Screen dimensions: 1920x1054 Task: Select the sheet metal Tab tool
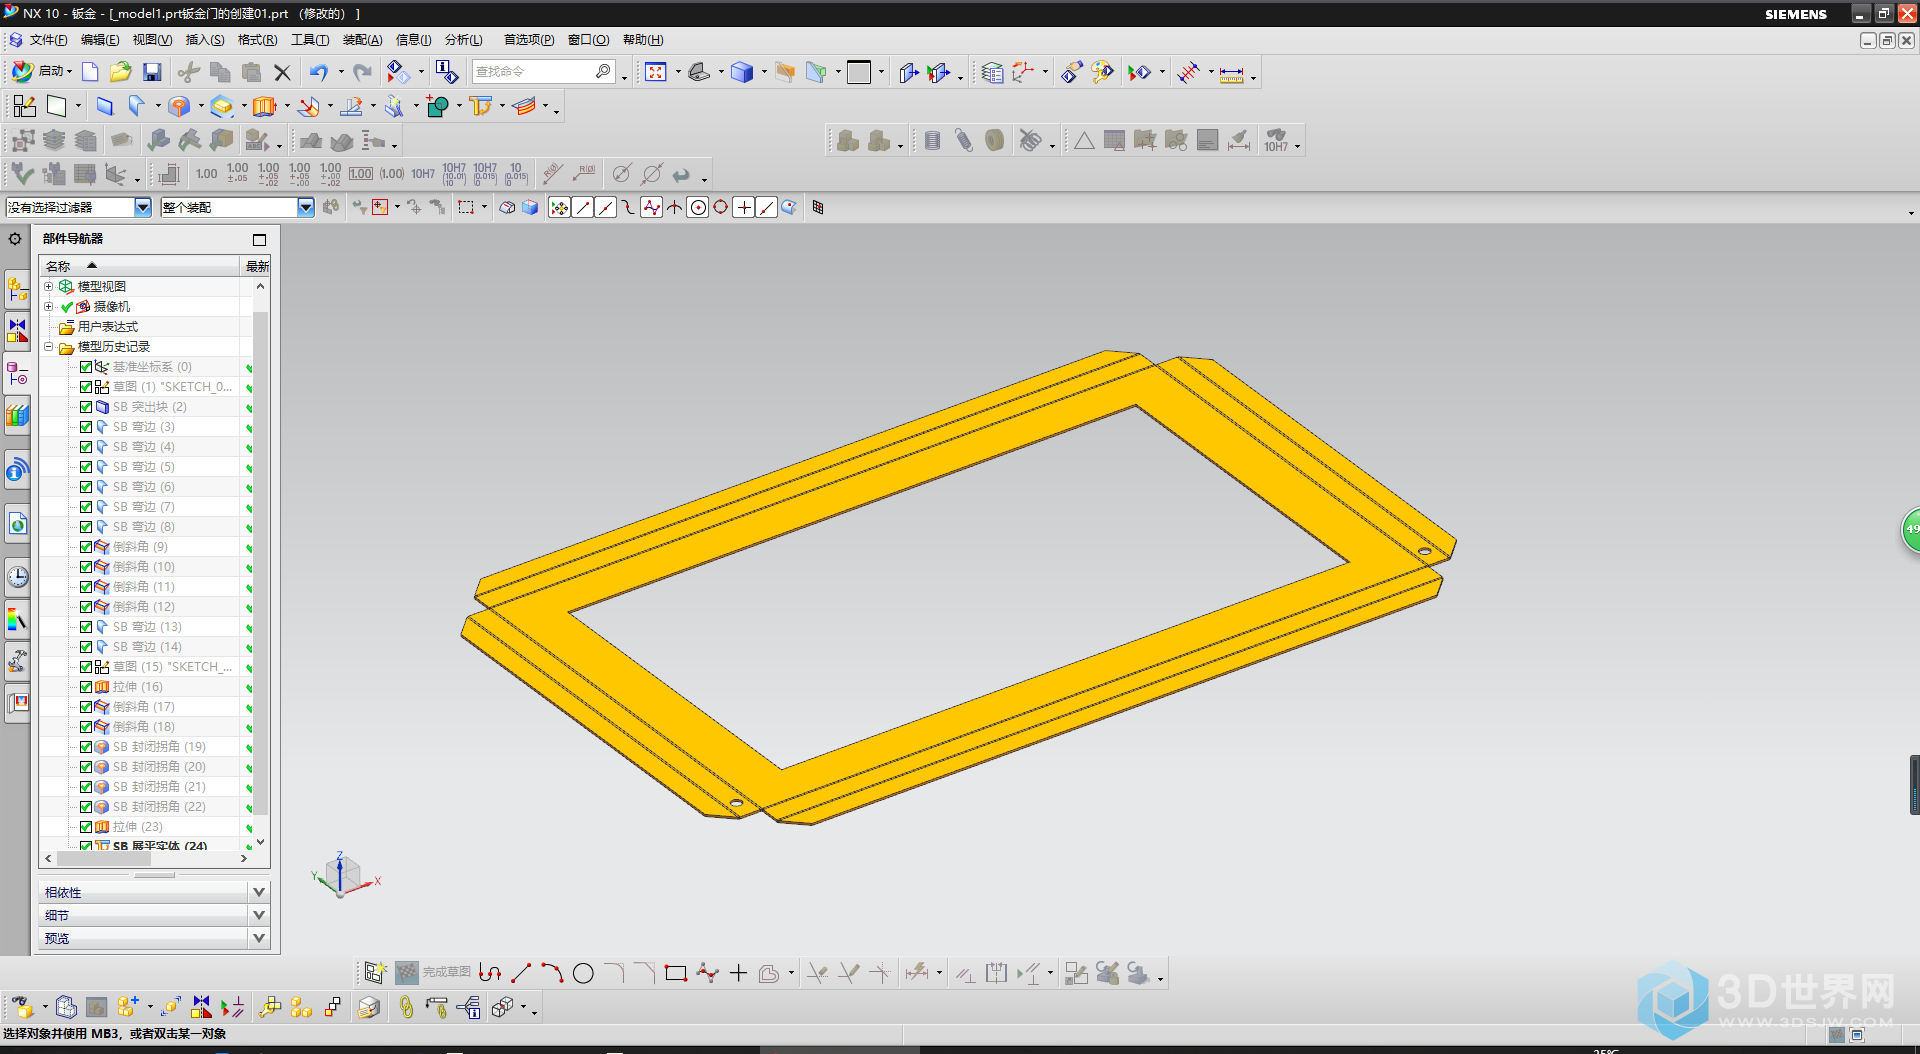(104, 106)
